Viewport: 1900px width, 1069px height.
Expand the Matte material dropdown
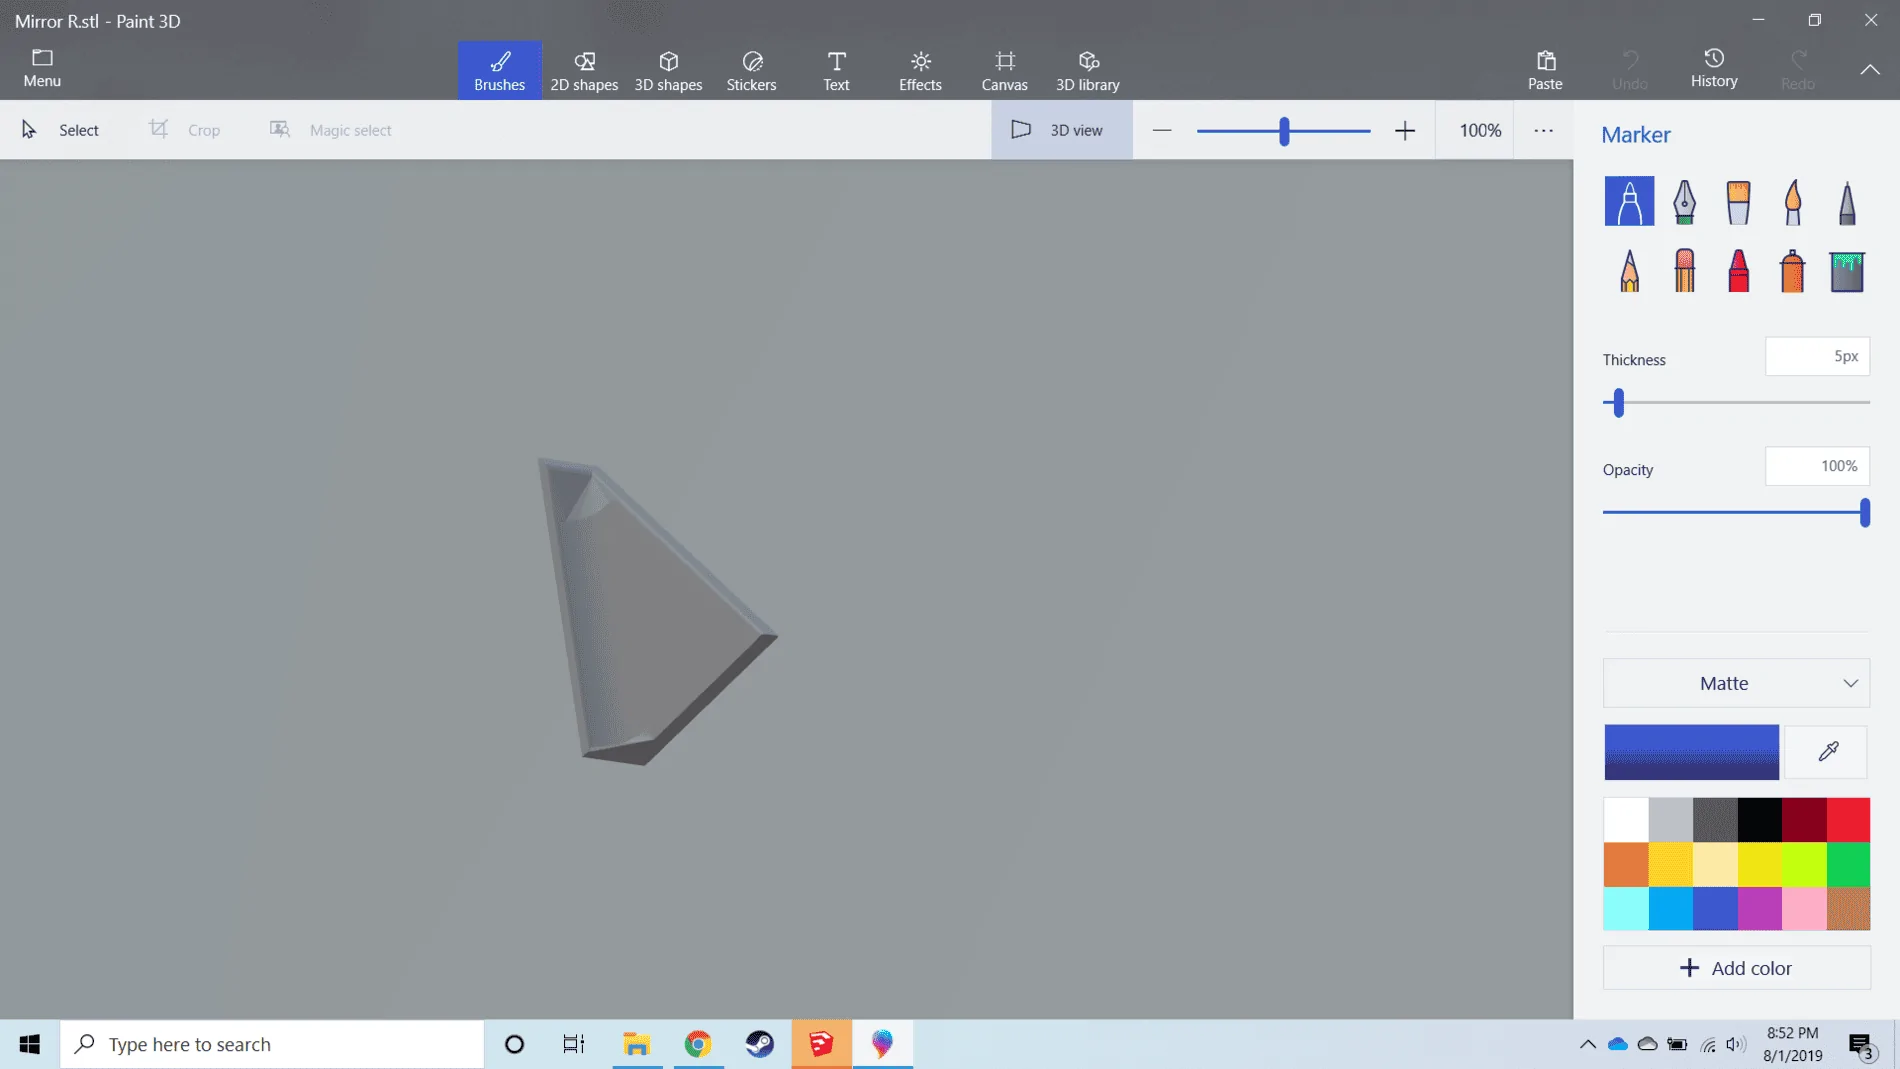(x=1736, y=683)
